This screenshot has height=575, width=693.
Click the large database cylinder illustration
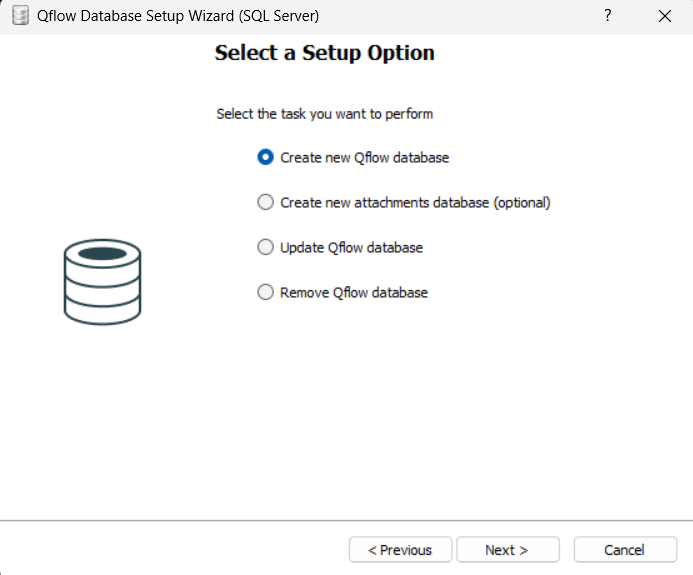pos(103,282)
